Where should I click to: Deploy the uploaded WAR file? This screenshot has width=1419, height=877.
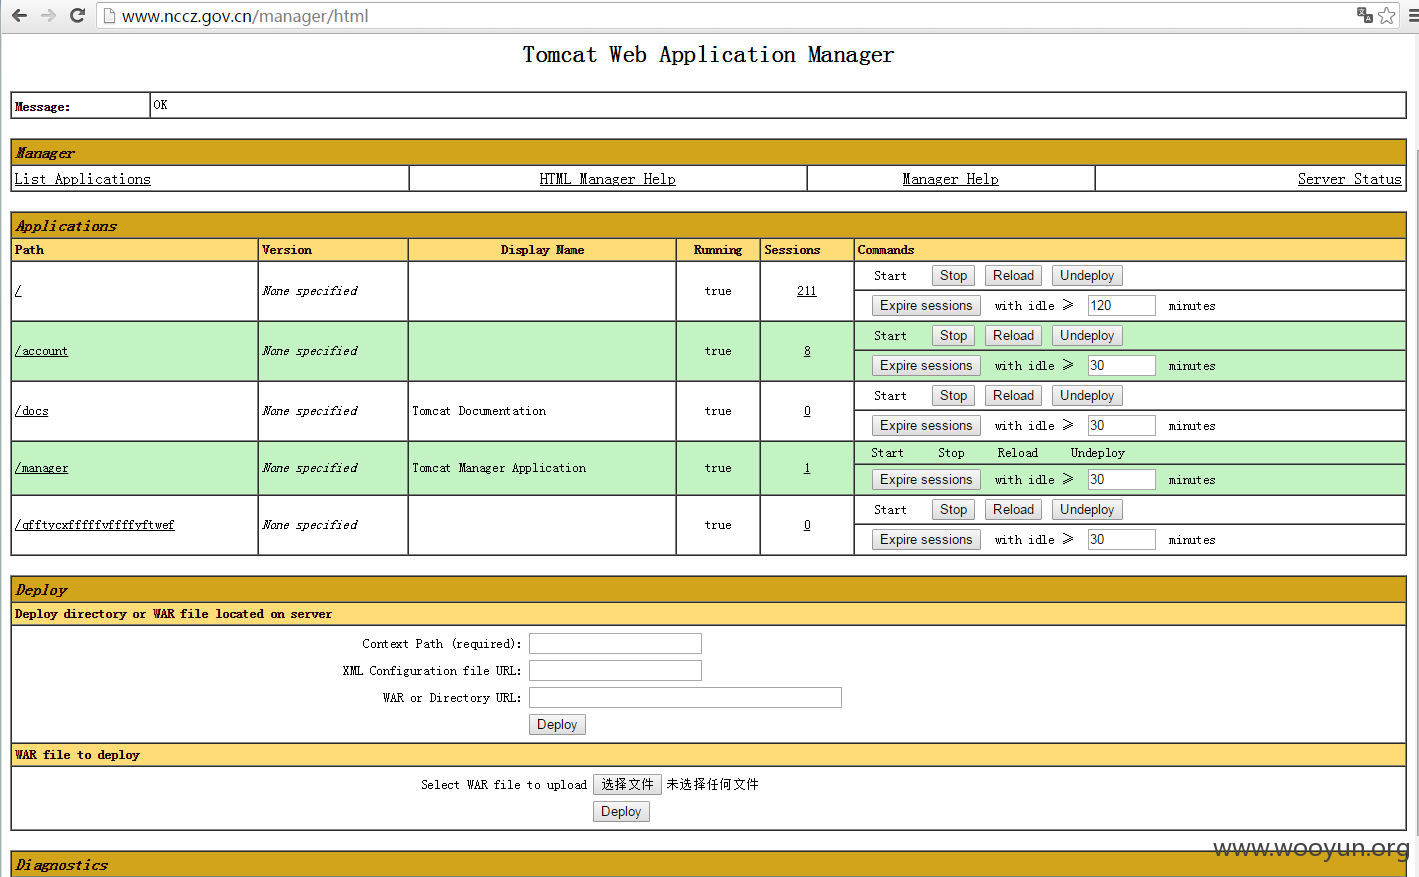pos(621,812)
